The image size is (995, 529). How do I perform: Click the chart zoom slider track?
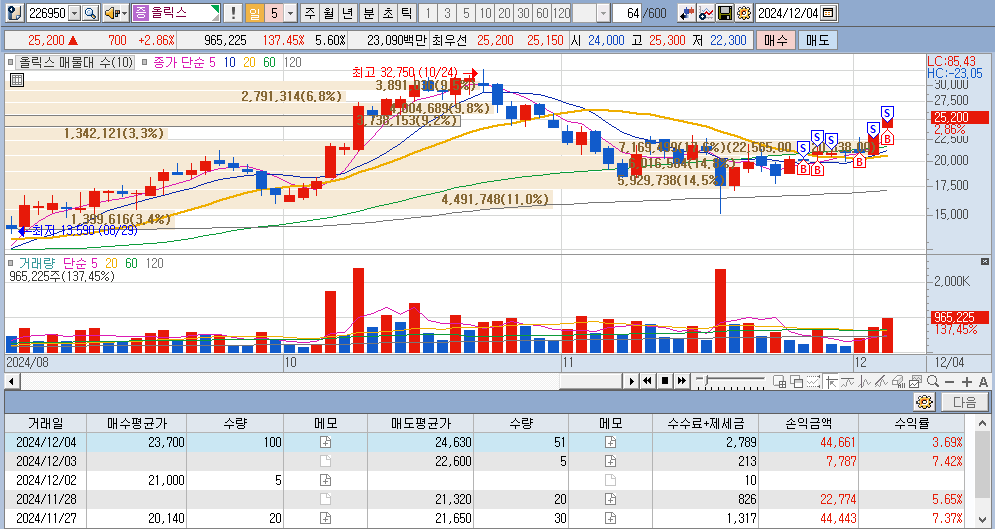(730, 381)
